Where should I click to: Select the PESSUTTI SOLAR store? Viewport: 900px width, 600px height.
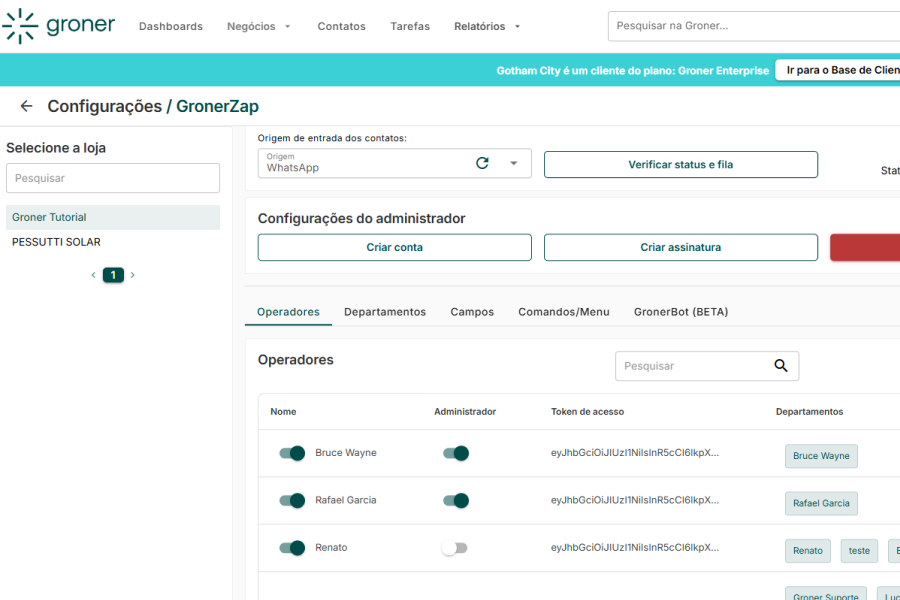click(56, 242)
